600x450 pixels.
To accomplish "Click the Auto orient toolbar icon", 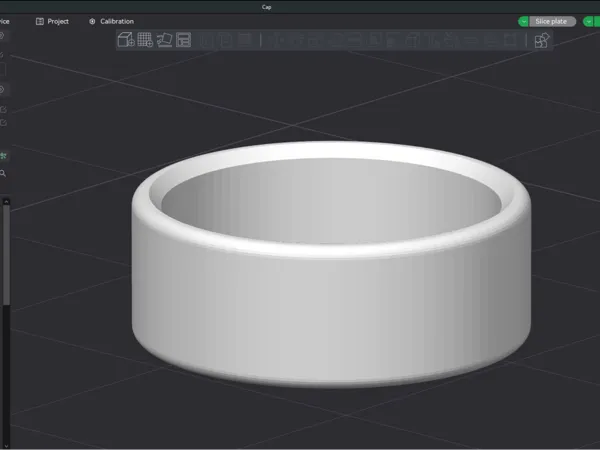I will point(164,40).
